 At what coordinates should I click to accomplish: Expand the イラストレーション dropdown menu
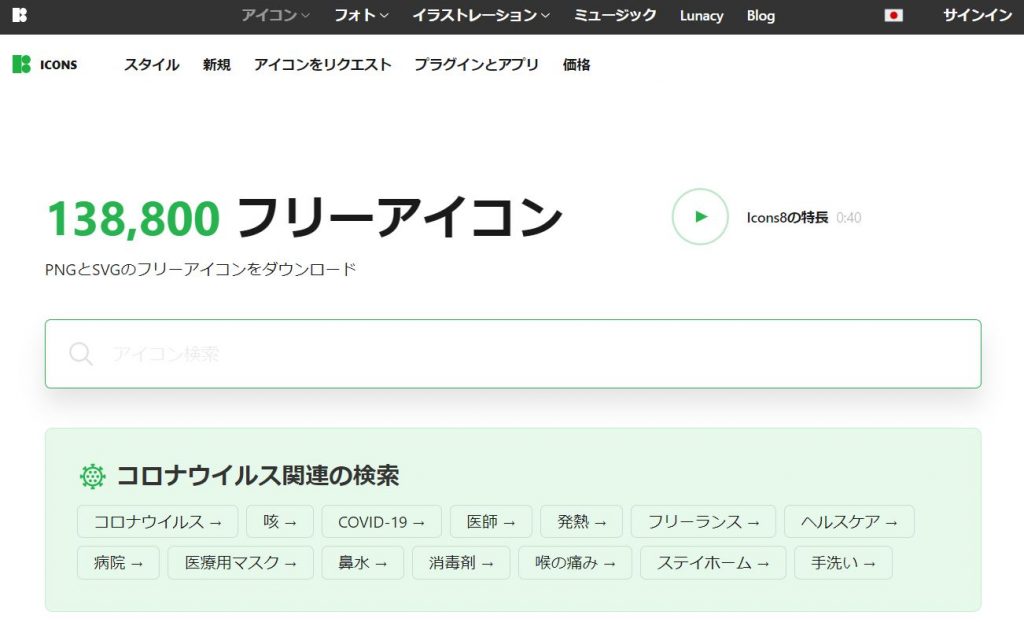pyautogui.click(x=481, y=15)
